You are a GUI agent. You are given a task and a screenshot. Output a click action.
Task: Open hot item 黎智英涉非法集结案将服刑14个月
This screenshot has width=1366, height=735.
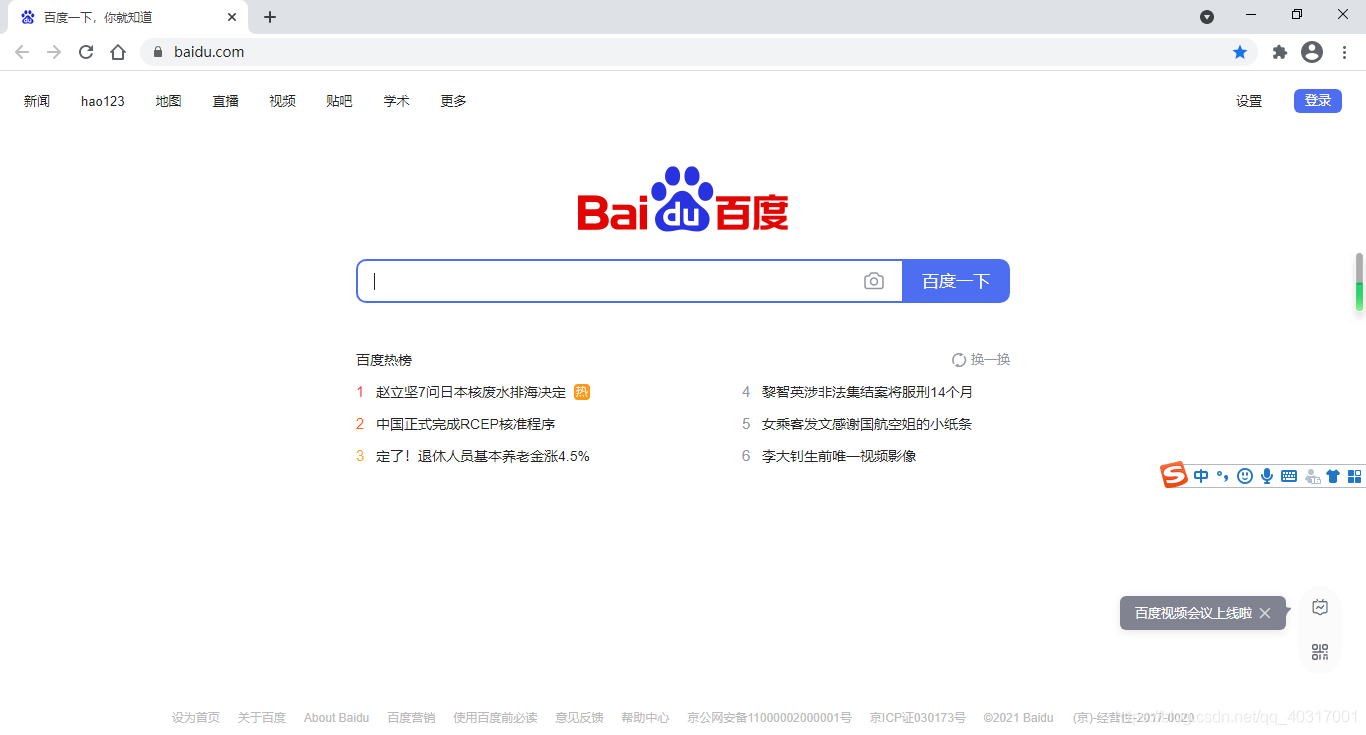[867, 392]
